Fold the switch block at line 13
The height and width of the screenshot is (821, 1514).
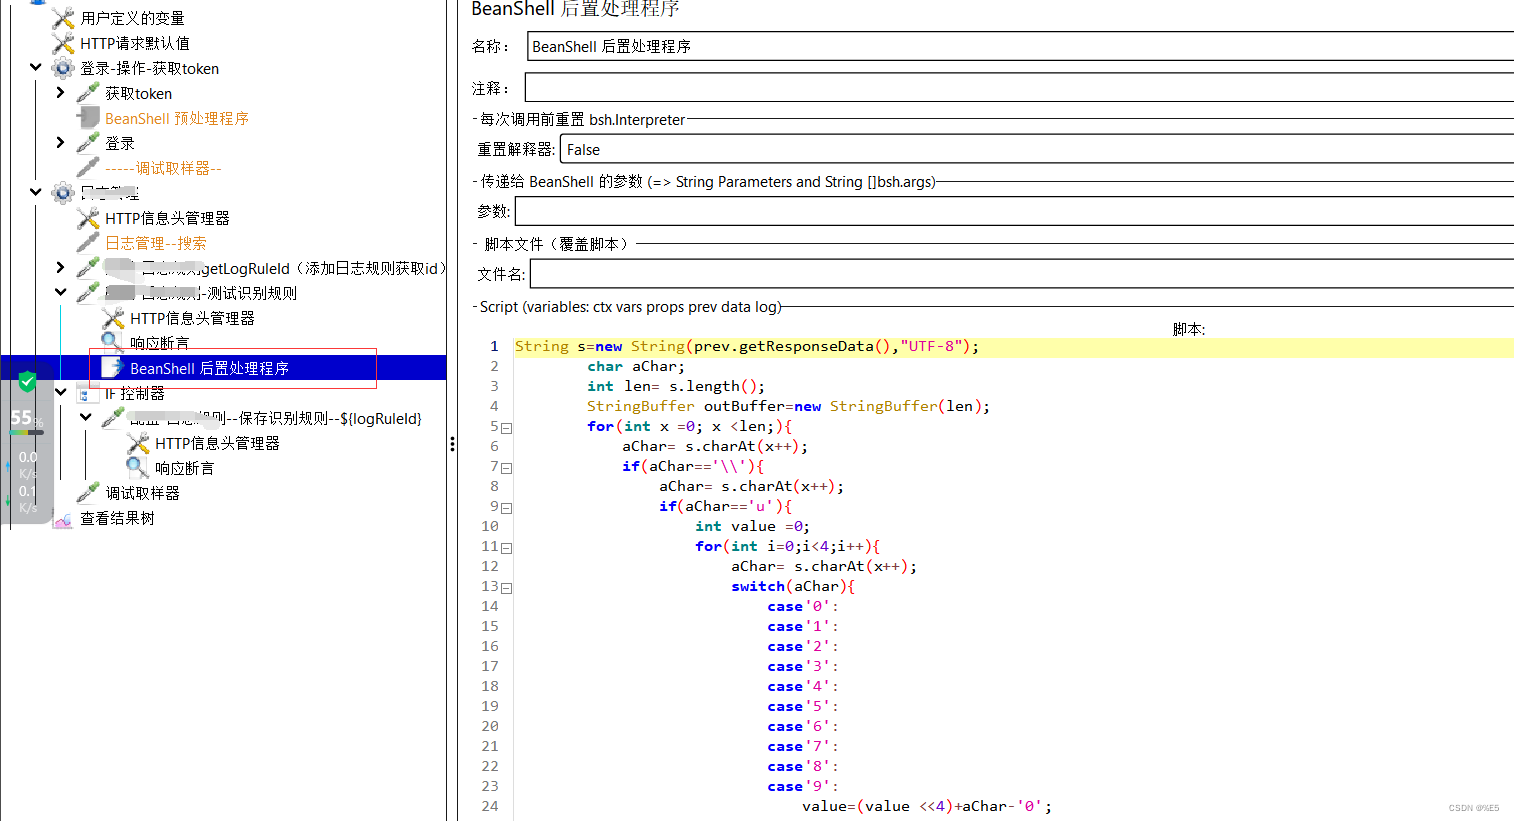coord(506,588)
